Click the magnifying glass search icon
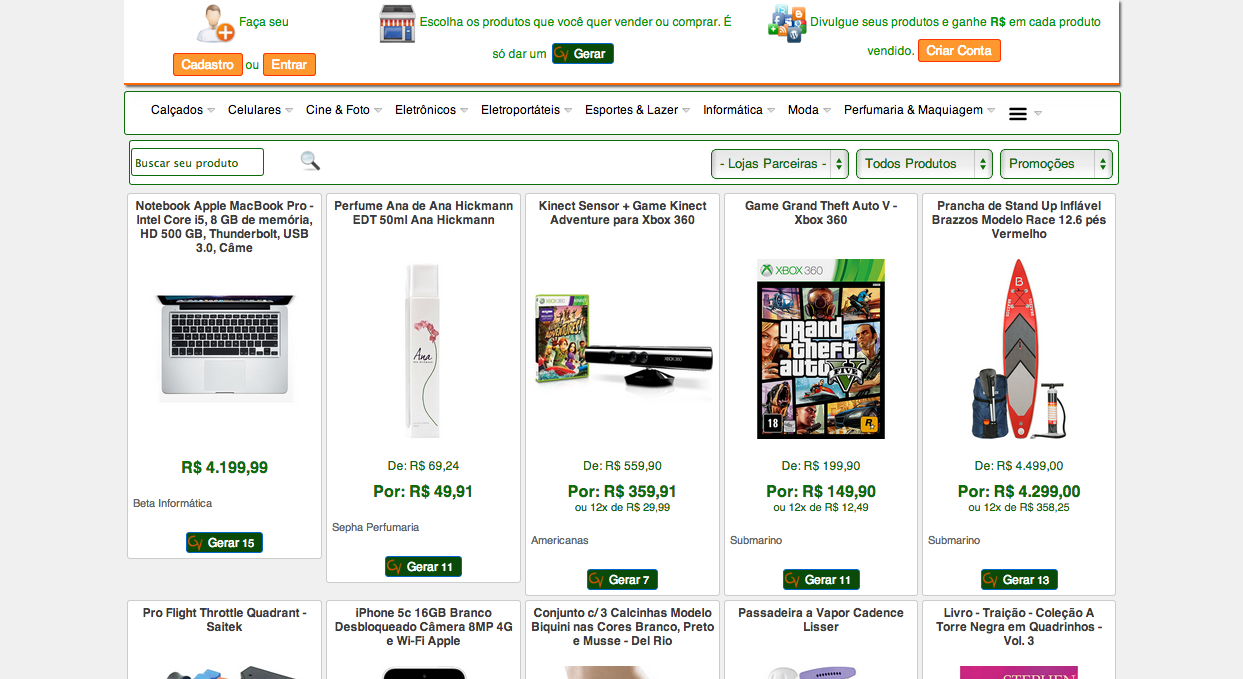Image resolution: width=1243 pixels, height=679 pixels. [310, 161]
